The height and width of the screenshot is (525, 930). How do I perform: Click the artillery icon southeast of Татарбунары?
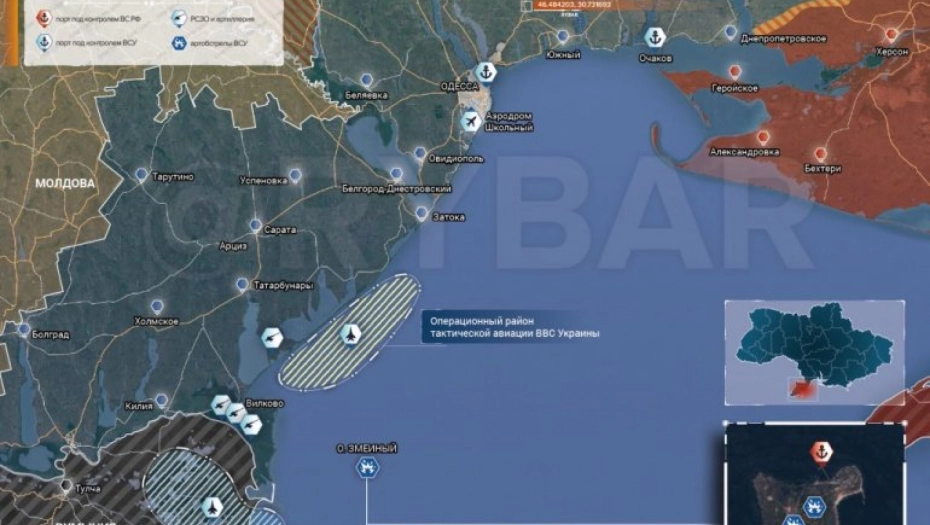272,338
